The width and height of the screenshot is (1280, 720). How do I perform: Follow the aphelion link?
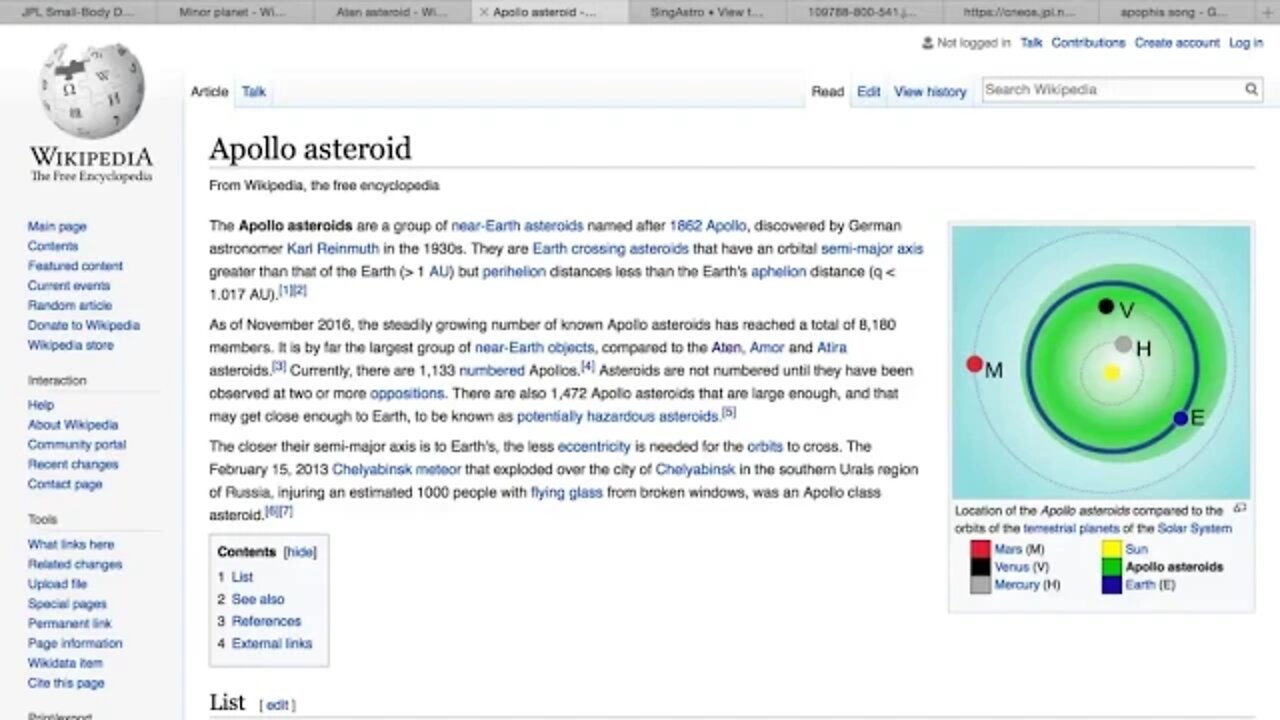[x=779, y=272]
